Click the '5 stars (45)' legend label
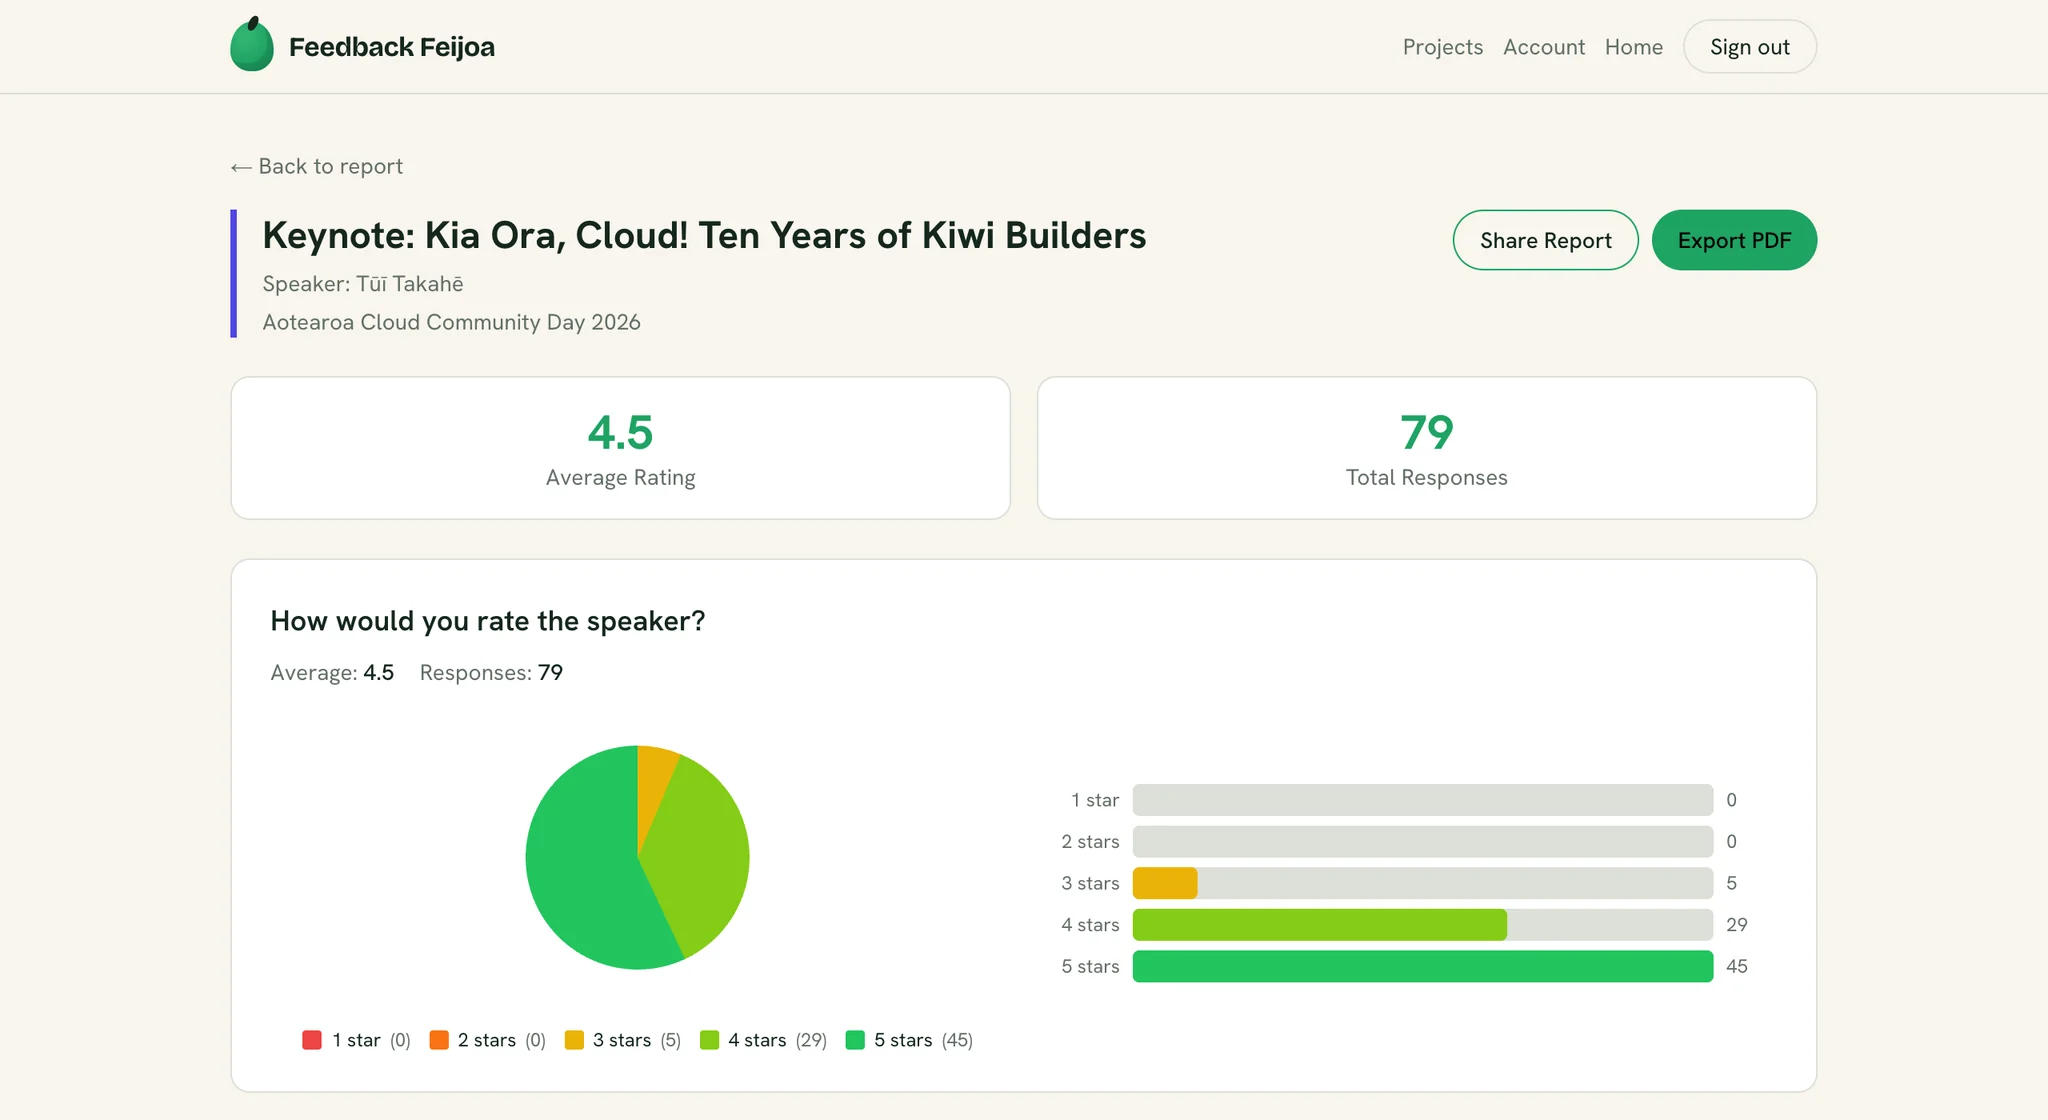 pyautogui.click(x=923, y=1040)
